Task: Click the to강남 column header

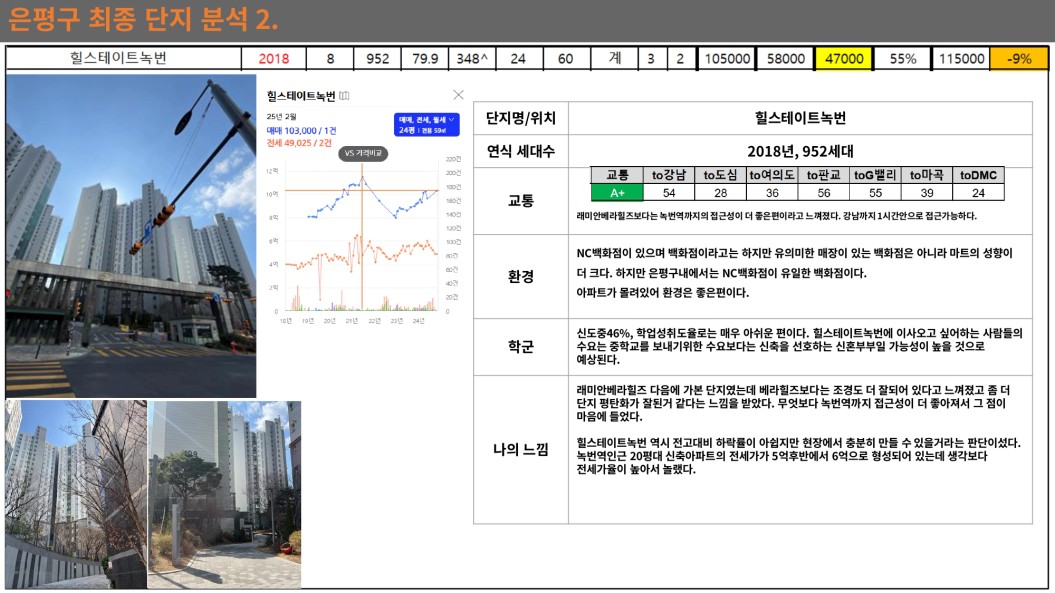Action: click(669, 175)
